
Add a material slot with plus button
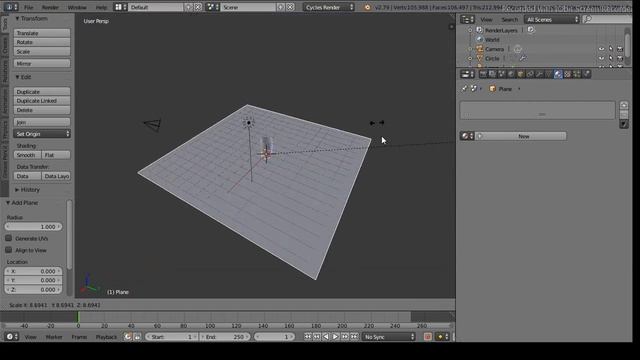[624, 105]
